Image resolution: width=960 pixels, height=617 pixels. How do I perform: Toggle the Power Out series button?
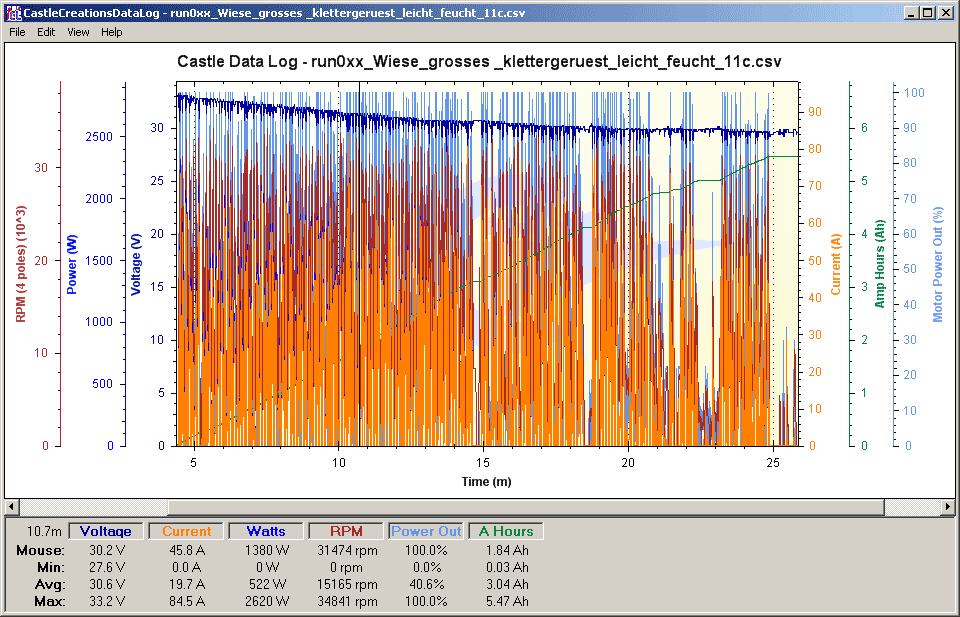click(x=426, y=531)
